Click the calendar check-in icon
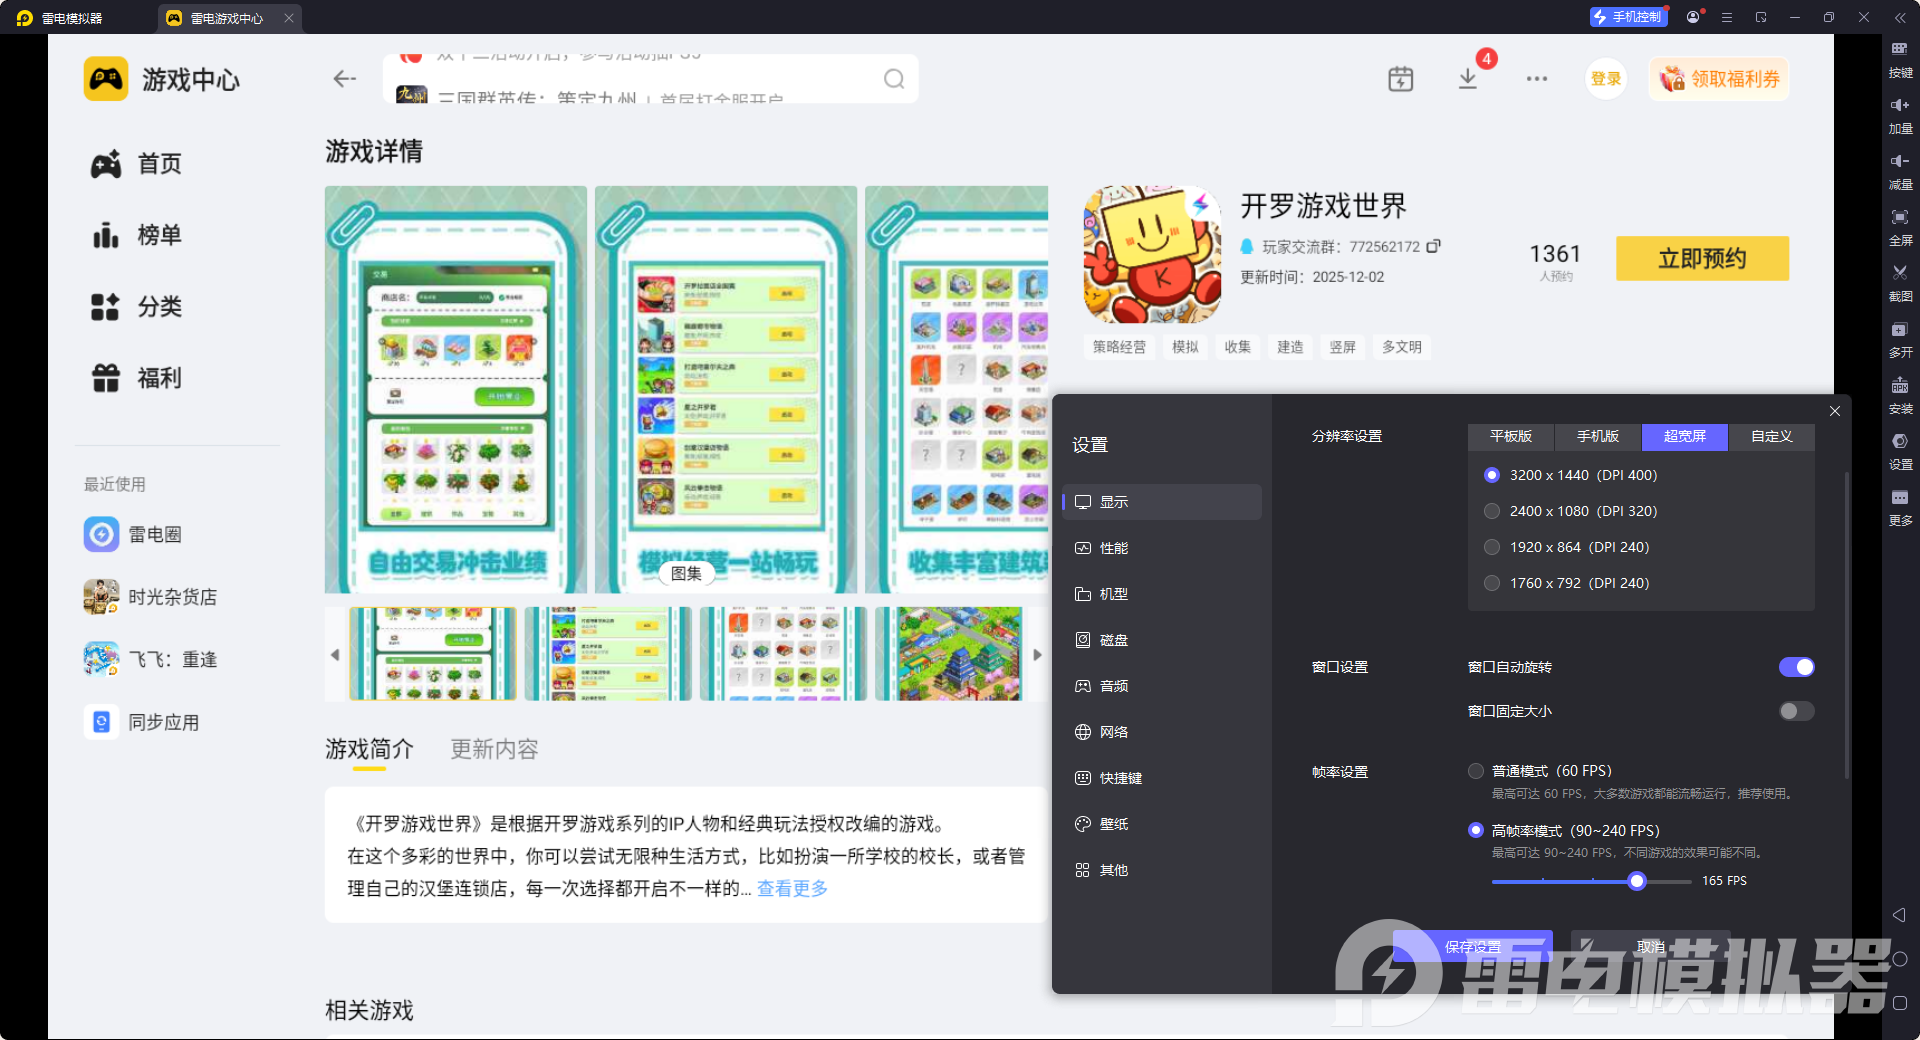Viewport: 1920px width, 1040px height. coord(1400,79)
